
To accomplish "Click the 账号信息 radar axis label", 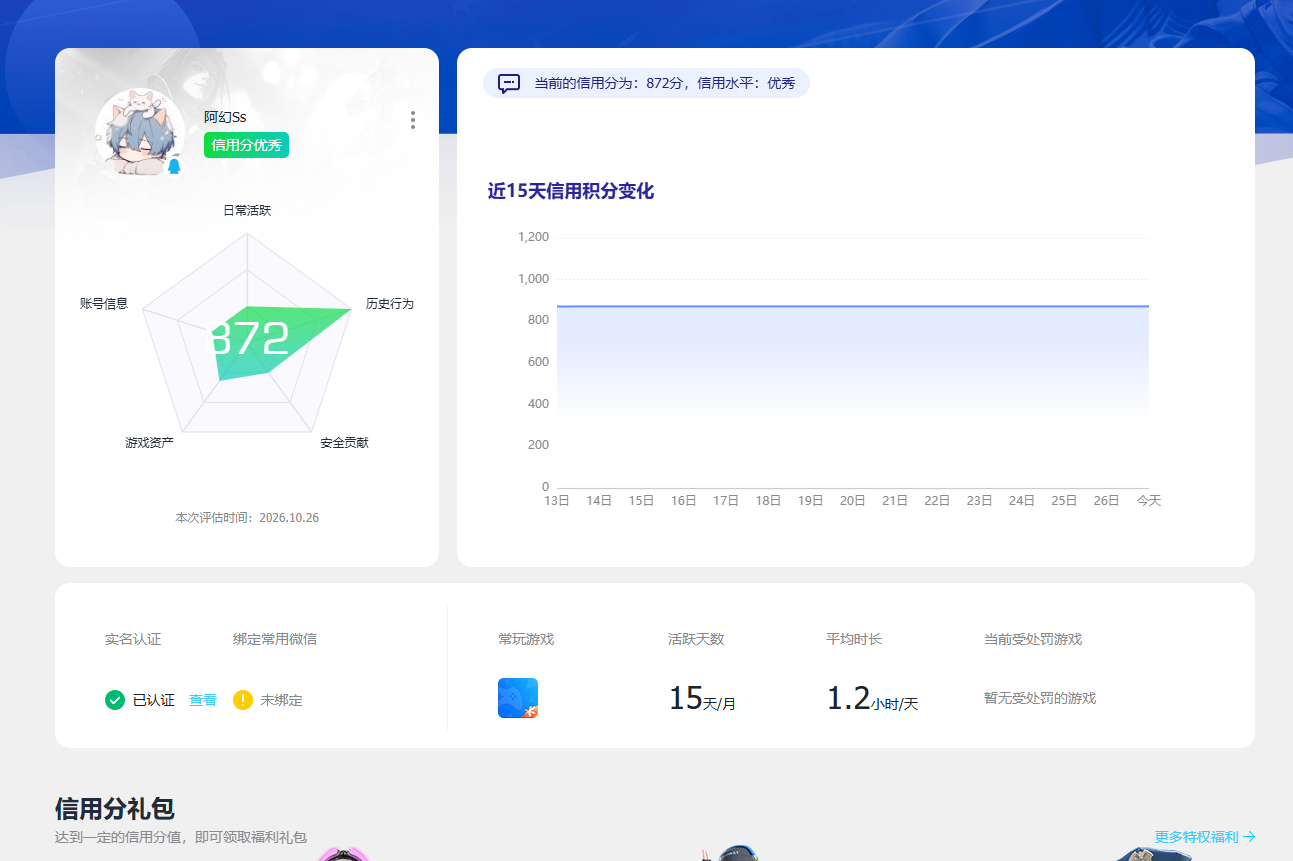I will coord(104,303).
